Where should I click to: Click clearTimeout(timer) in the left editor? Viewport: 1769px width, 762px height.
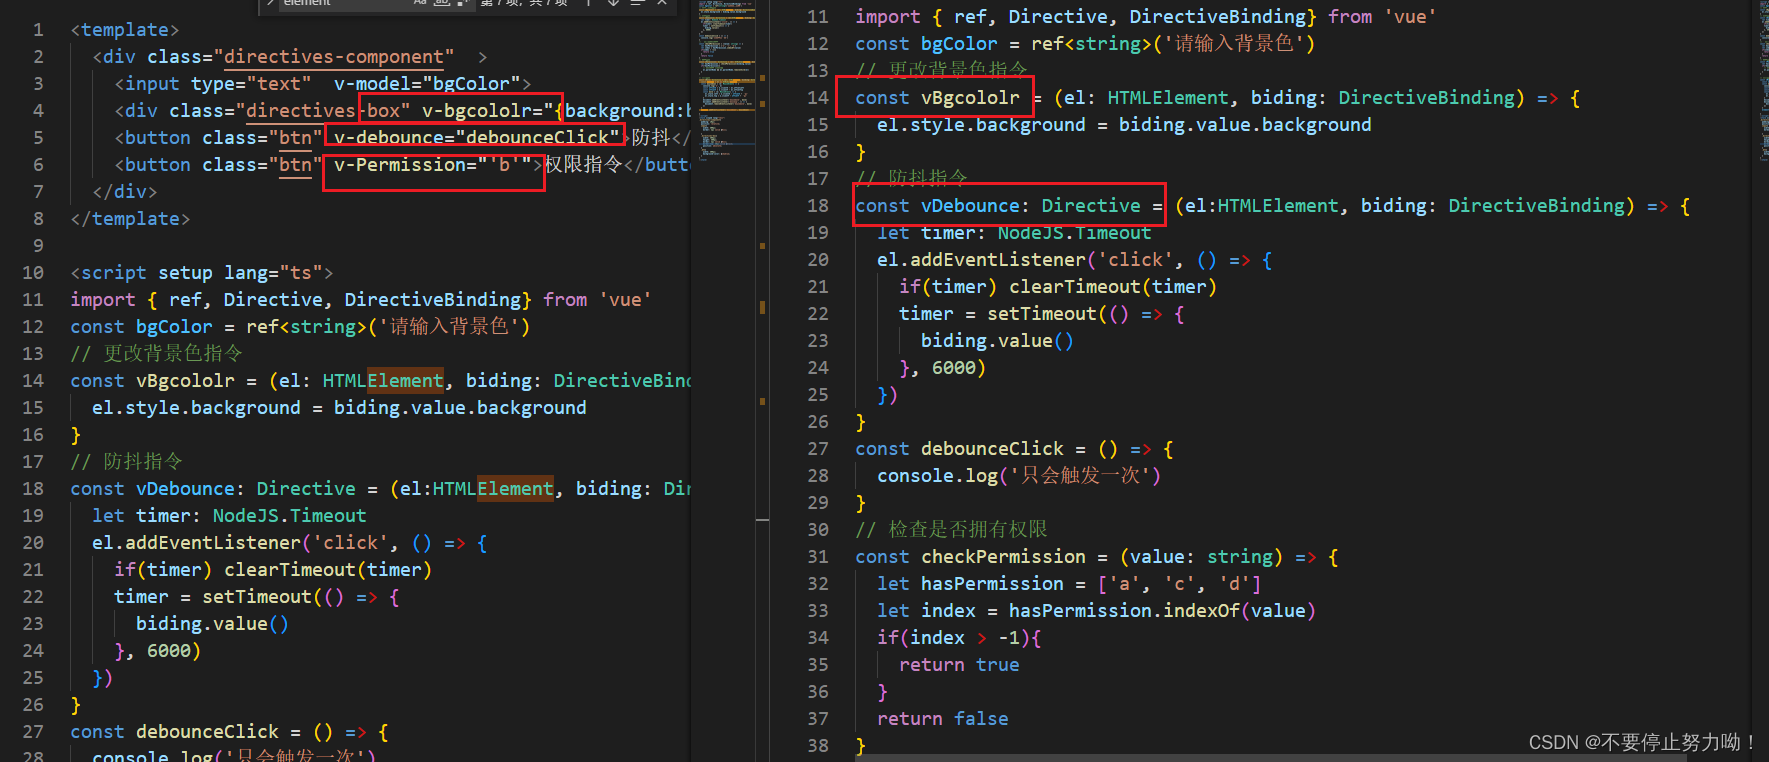pyautogui.click(x=328, y=570)
